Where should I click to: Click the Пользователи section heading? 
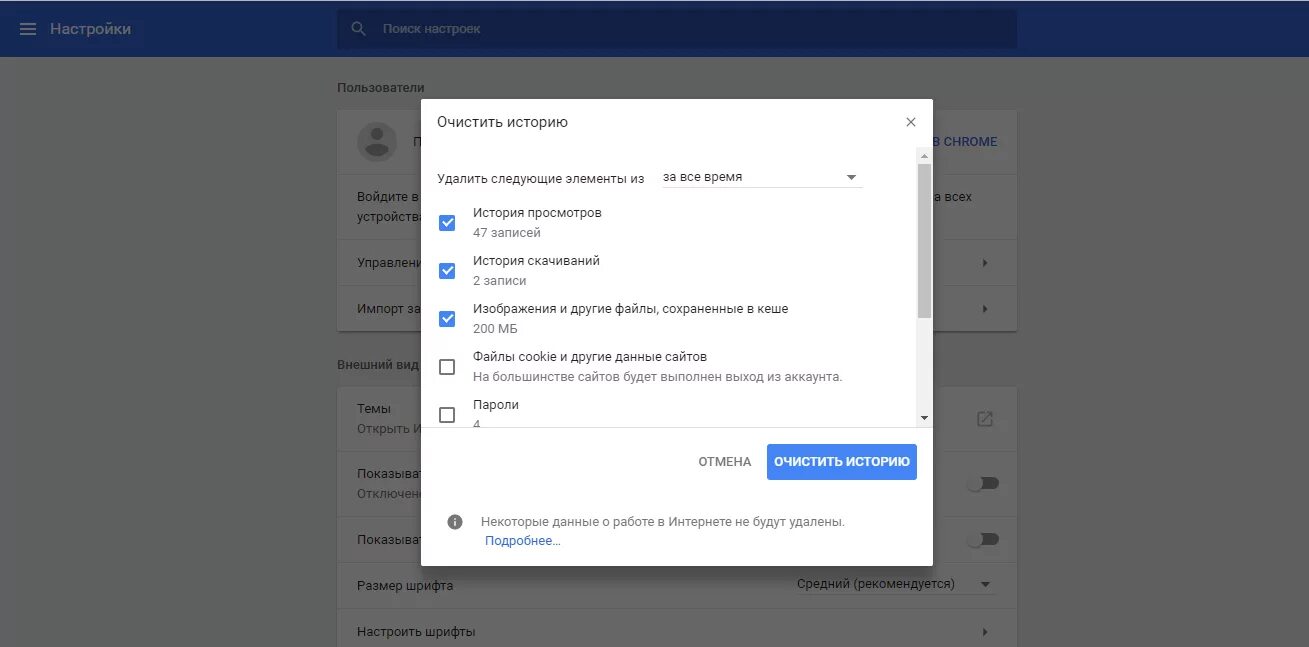pyautogui.click(x=380, y=88)
